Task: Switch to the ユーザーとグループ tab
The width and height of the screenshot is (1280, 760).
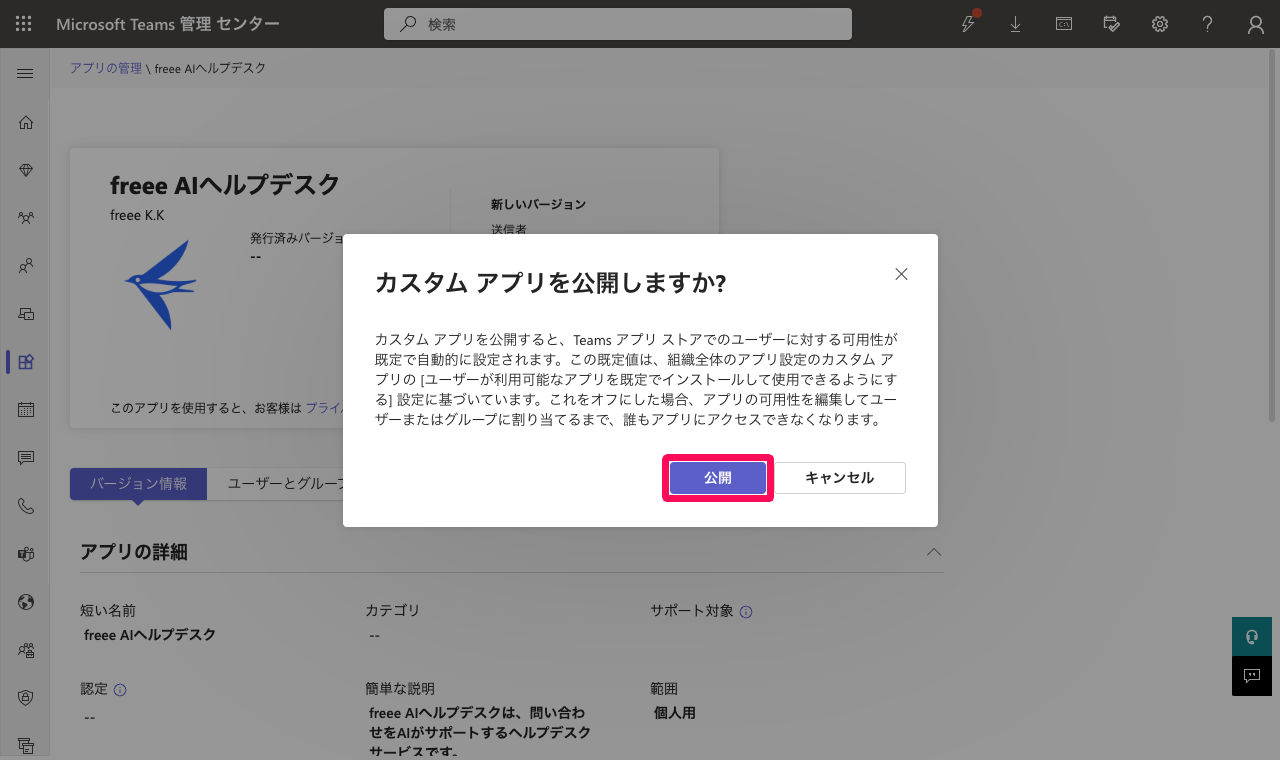Action: click(284, 484)
